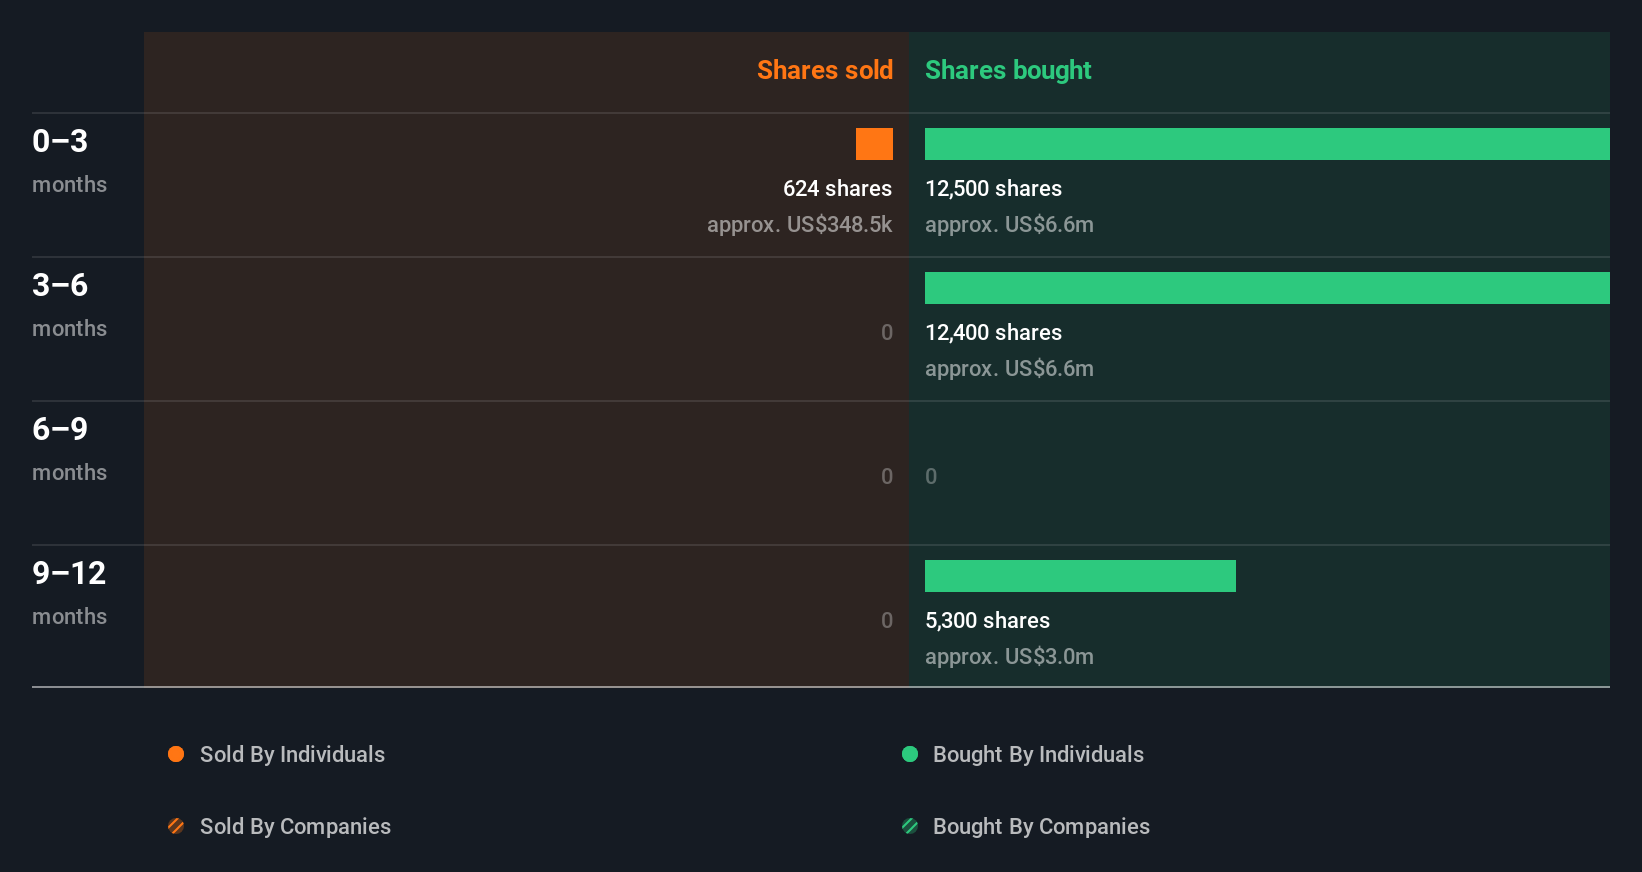Click the green Bought By Individuals legend dot
Image resolution: width=1642 pixels, height=872 pixels.
coord(910,754)
